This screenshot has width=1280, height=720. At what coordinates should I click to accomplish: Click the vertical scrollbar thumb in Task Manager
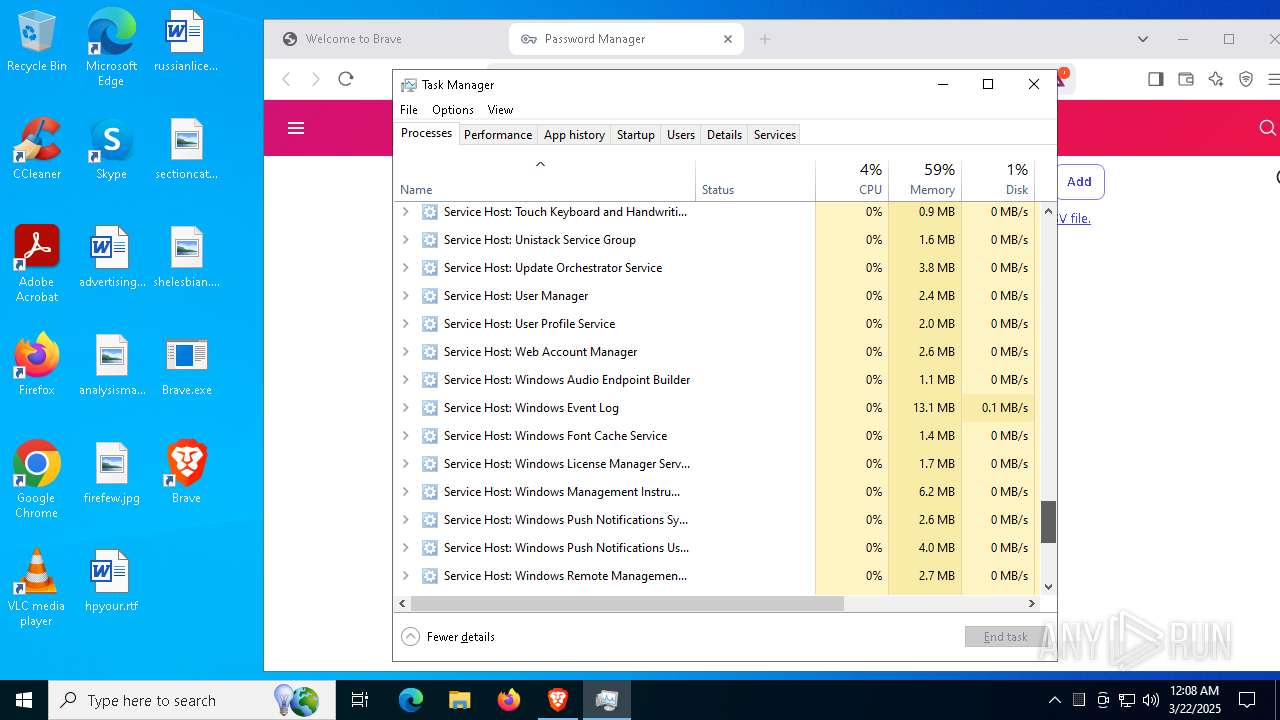click(1048, 522)
